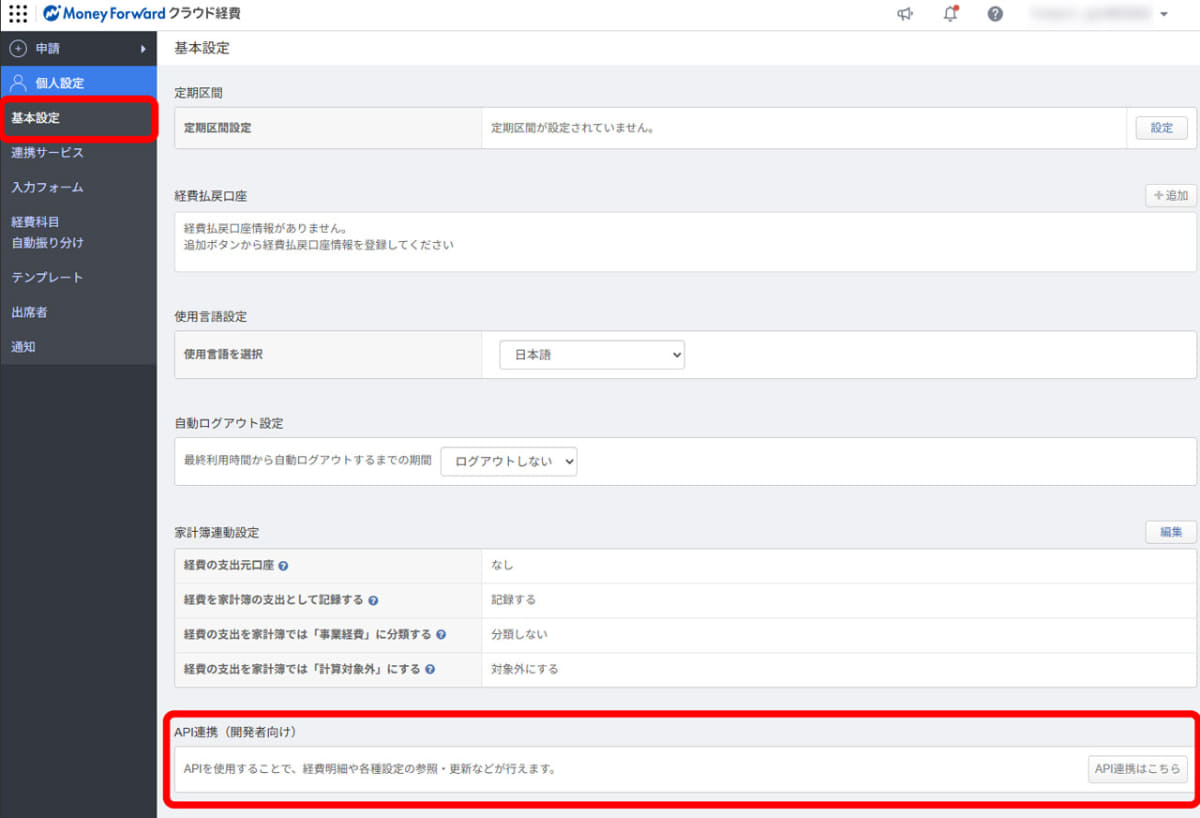
Task: Open the auto-logout period dropdown
Action: point(508,461)
